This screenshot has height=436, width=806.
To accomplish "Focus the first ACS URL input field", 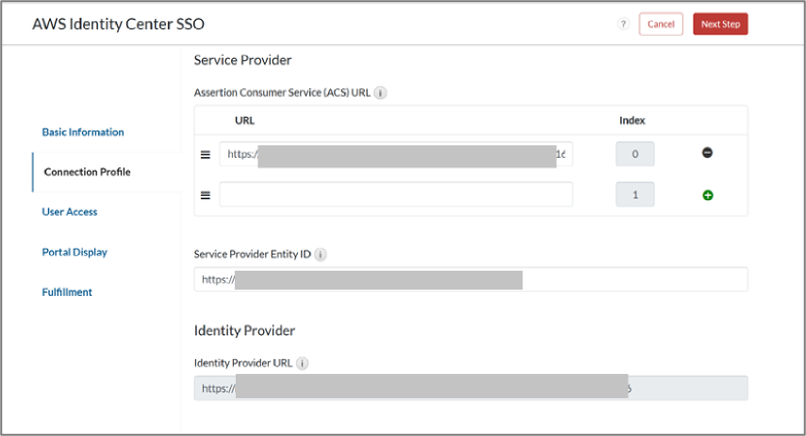I will click(x=396, y=154).
